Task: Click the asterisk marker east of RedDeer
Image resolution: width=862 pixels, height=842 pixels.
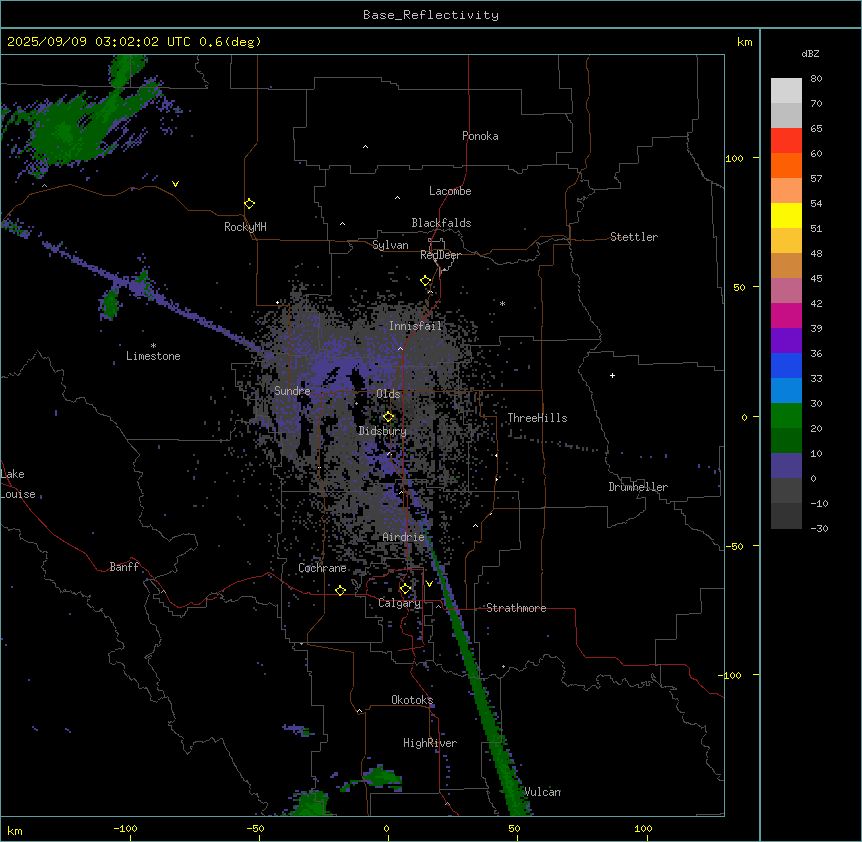Action: click(x=502, y=303)
